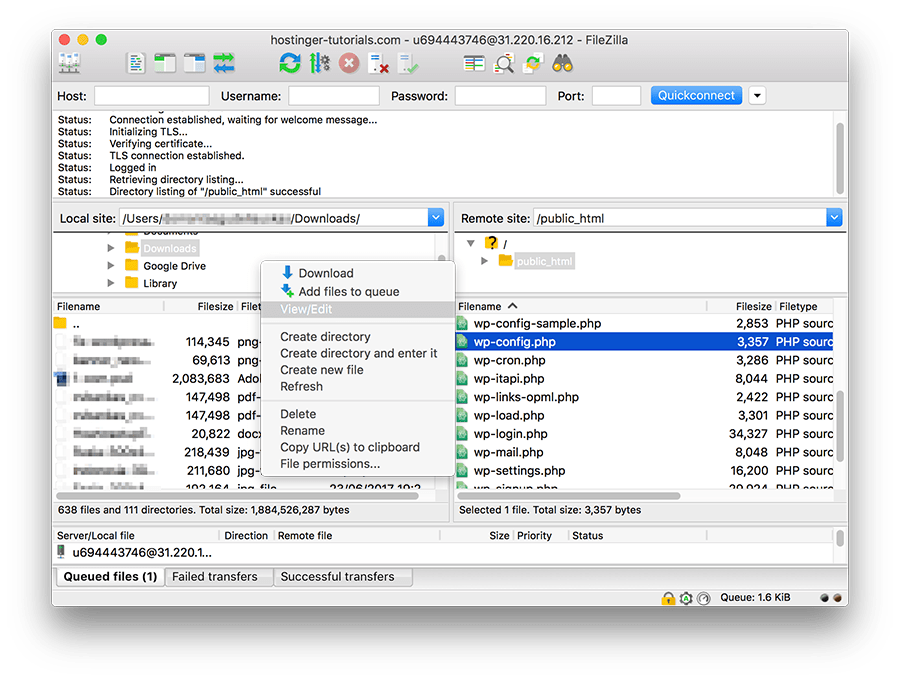Open the Site Manager
The height and width of the screenshot is (680, 900).
click(x=68, y=63)
